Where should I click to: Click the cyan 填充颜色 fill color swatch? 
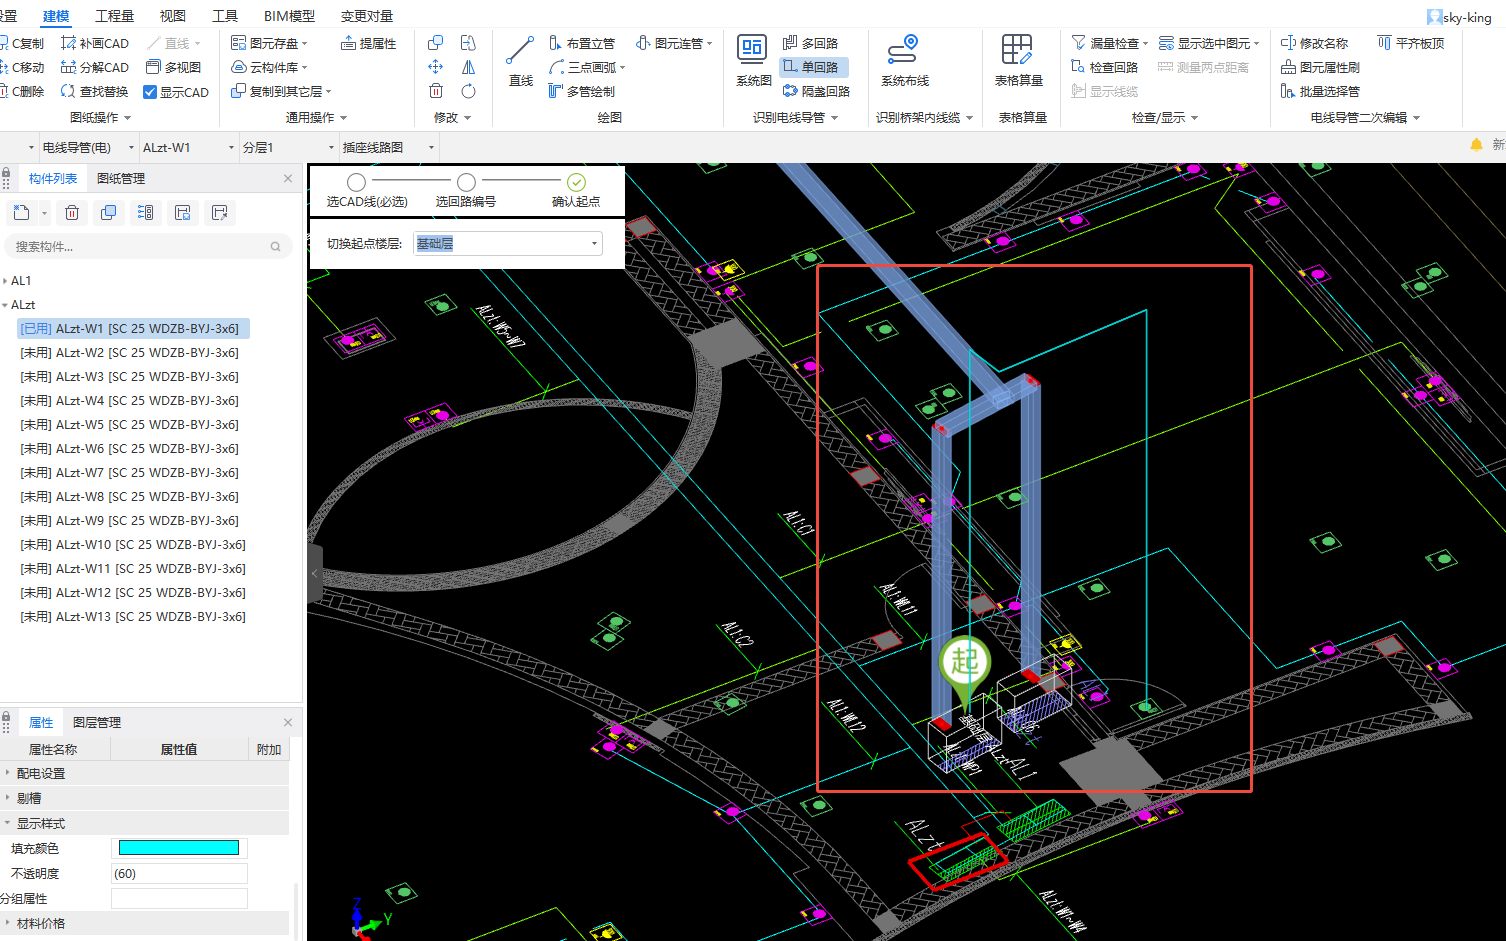pyautogui.click(x=179, y=848)
